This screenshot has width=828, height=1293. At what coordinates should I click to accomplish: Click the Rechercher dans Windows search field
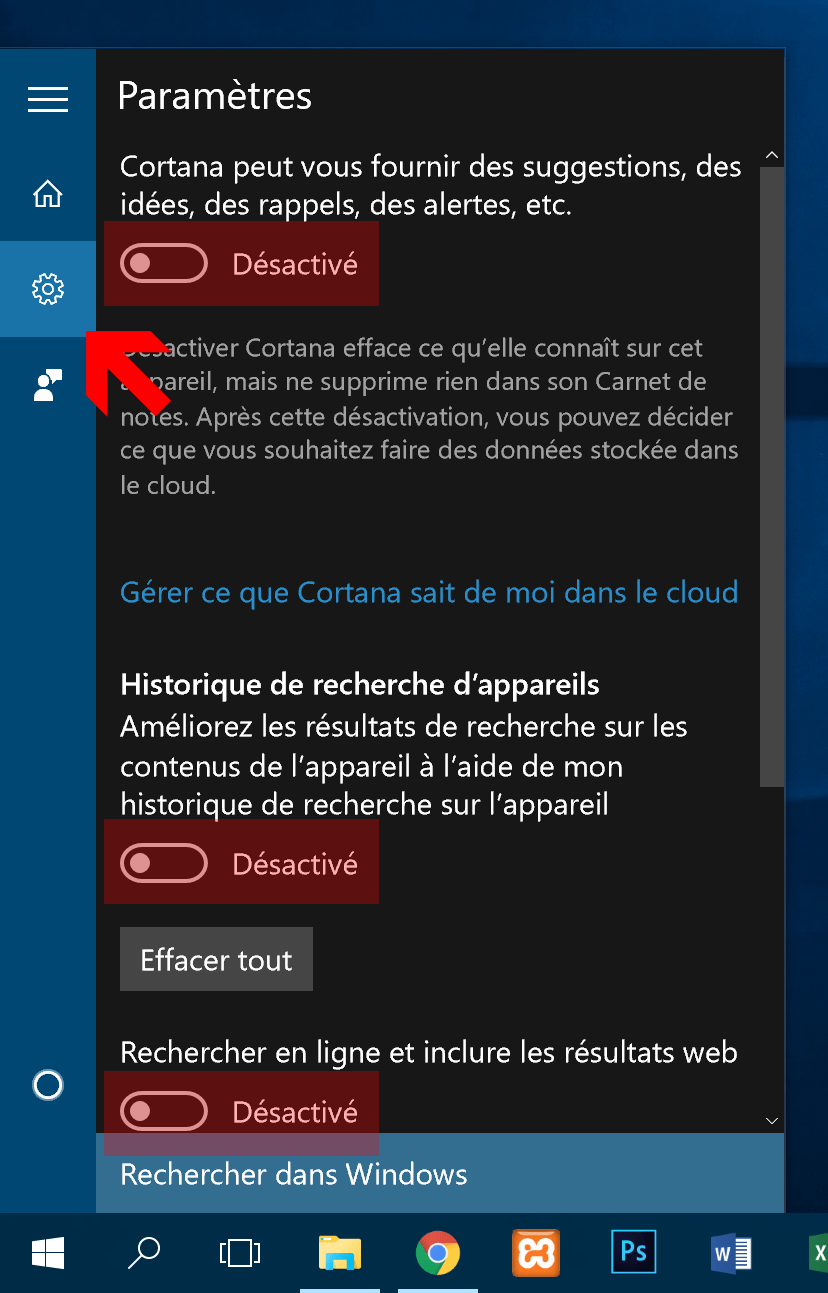pos(440,1173)
